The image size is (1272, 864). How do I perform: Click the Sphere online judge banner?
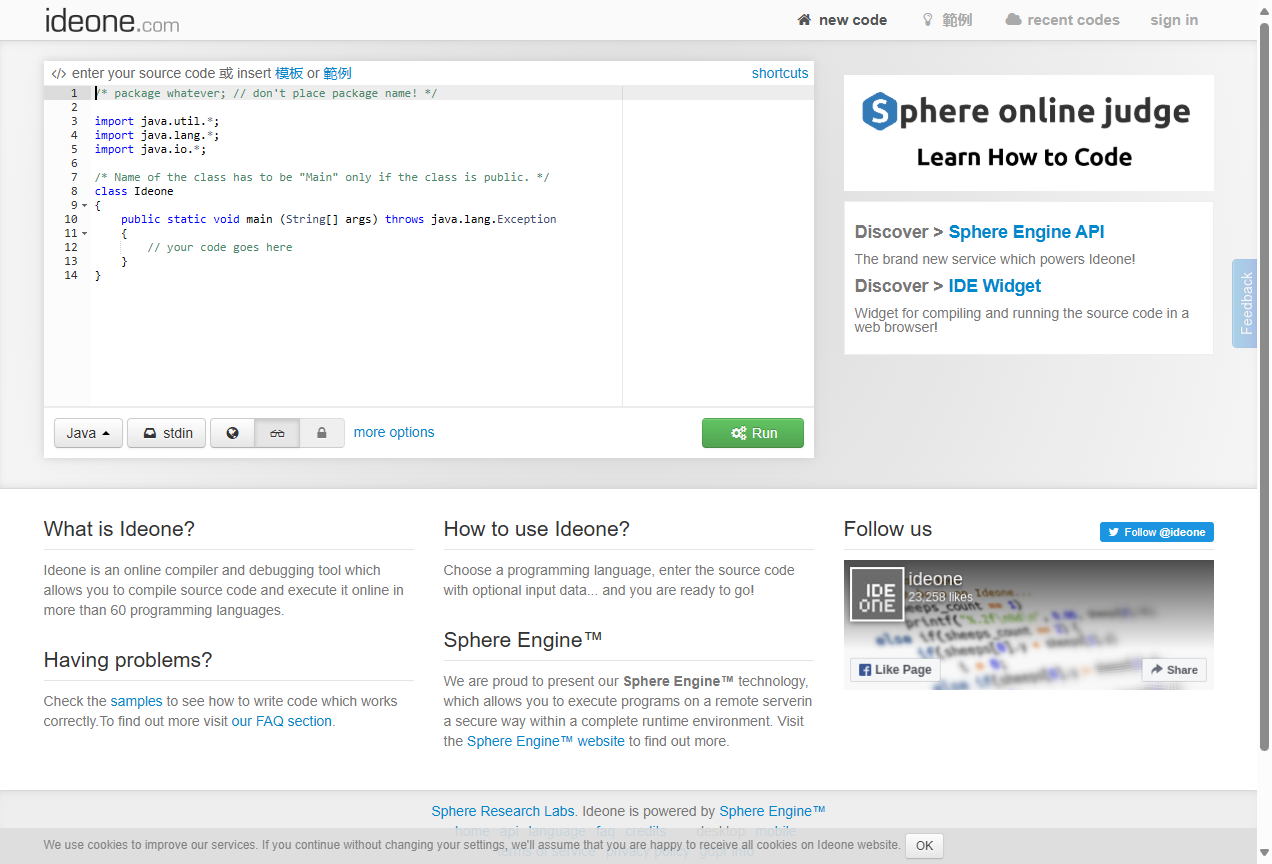tap(1028, 132)
